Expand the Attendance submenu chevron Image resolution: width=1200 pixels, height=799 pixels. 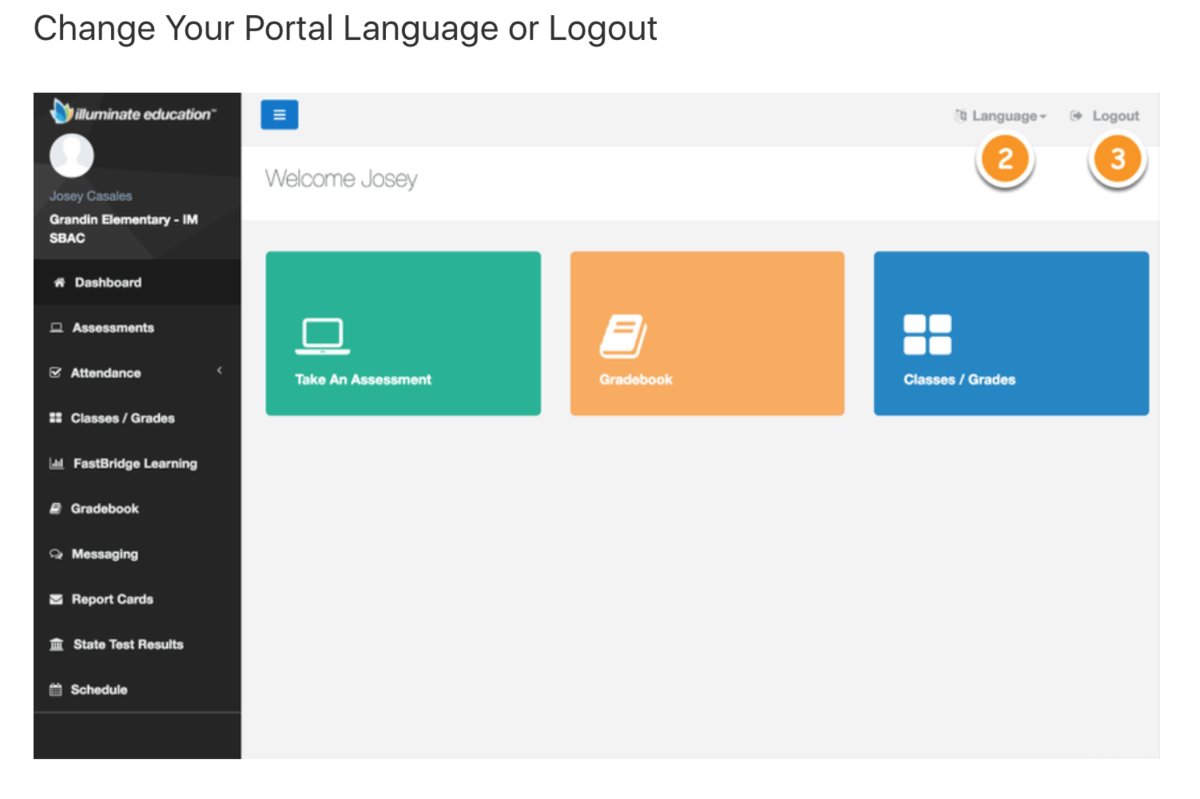pyautogui.click(x=219, y=371)
